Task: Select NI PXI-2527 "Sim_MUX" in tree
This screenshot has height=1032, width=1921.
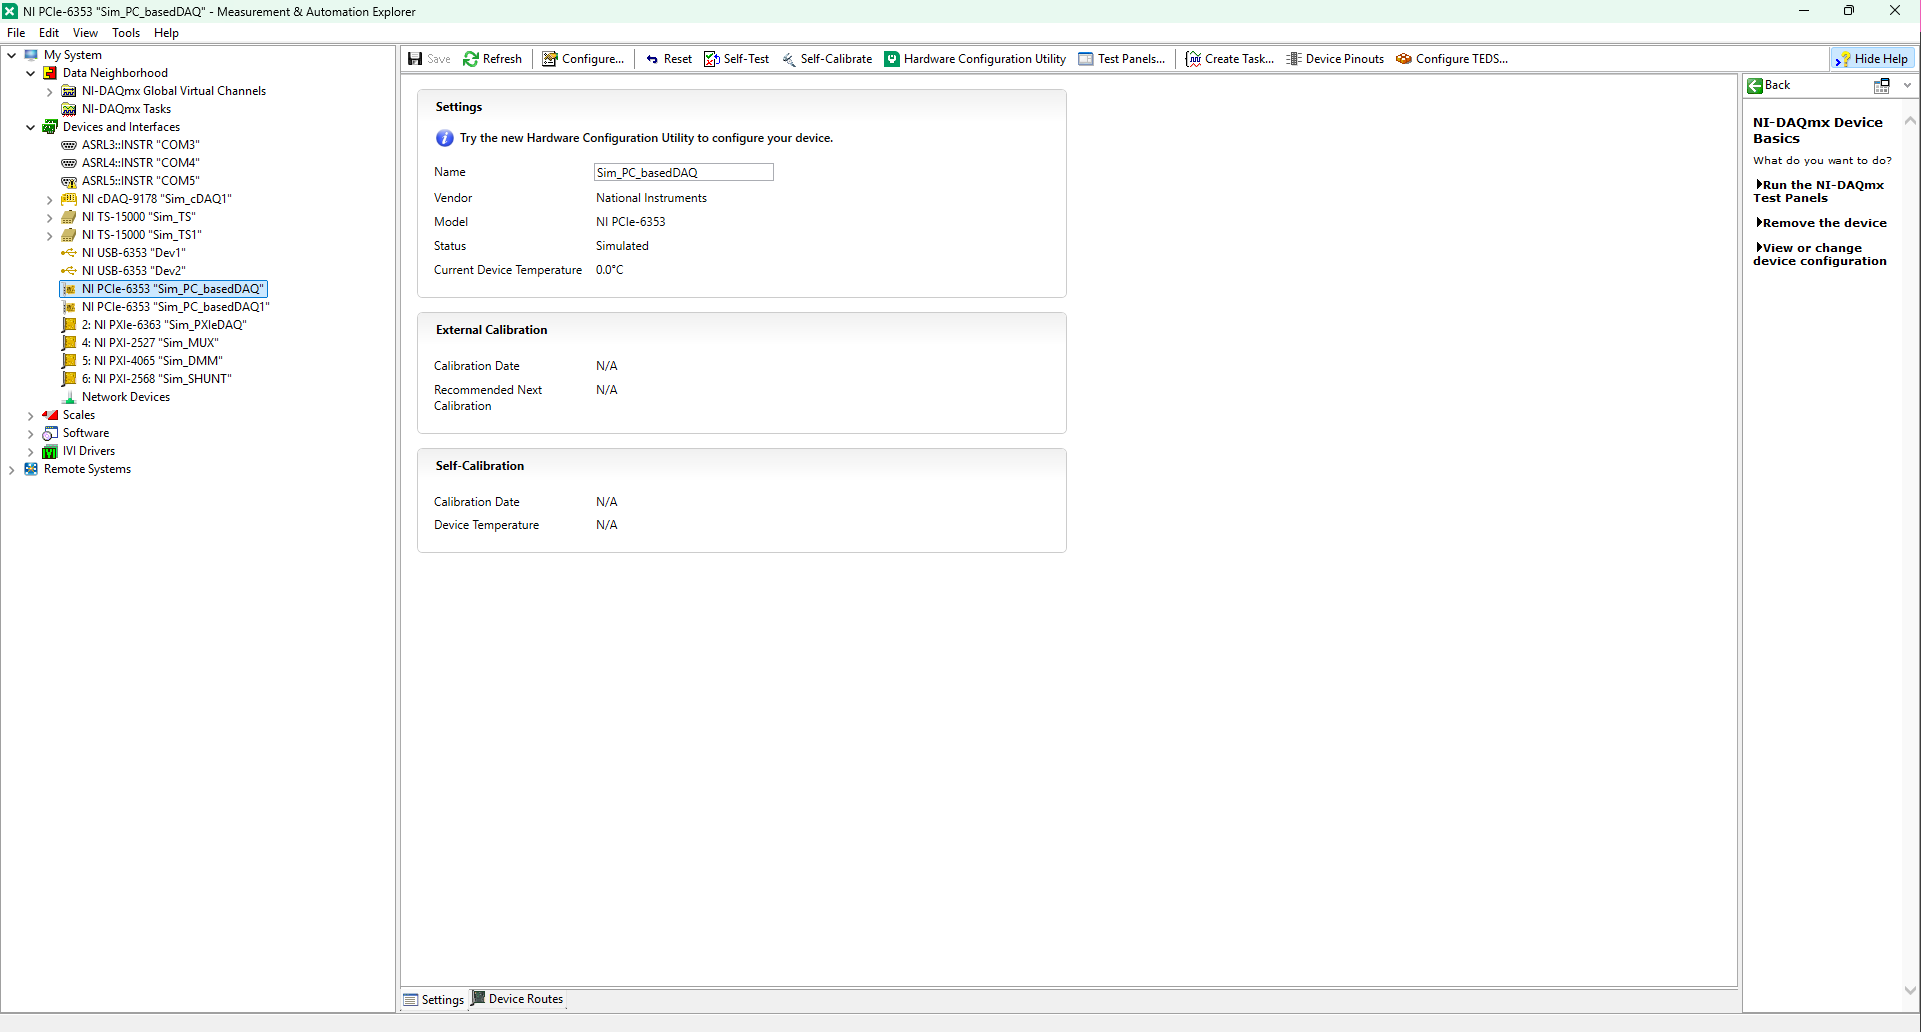Action: pos(150,343)
